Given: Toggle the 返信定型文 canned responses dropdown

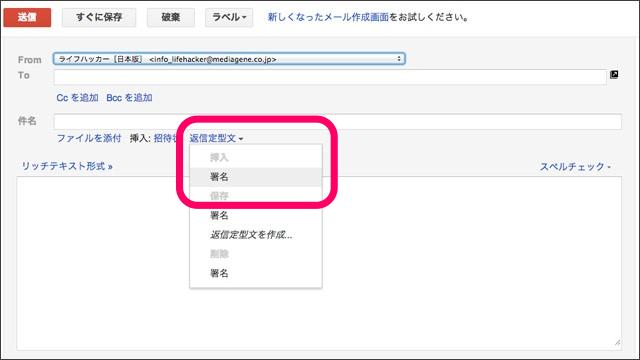Looking at the screenshot, I should coord(216,138).
